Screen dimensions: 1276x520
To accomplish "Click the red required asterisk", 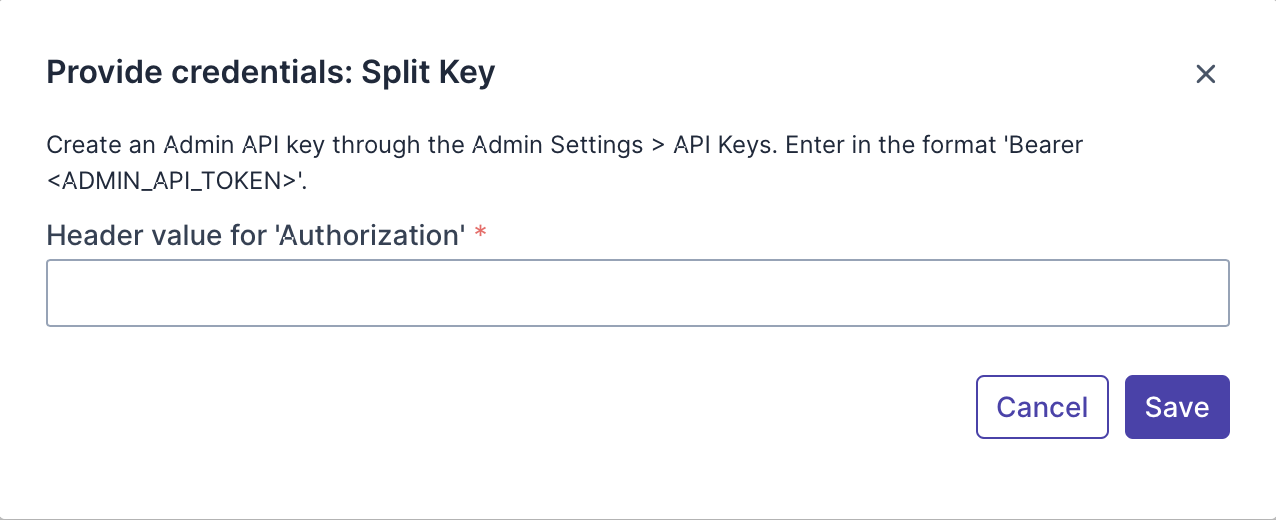I will point(481,235).
